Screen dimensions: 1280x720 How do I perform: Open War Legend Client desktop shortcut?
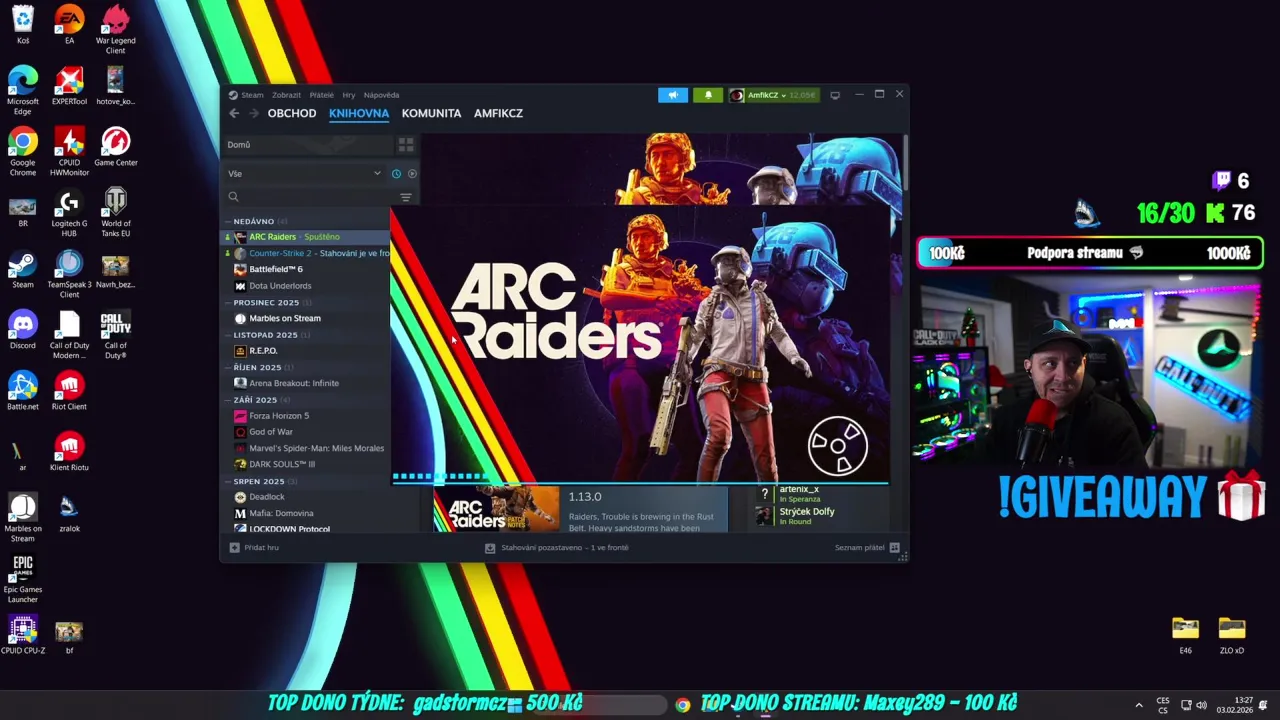click(115, 29)
